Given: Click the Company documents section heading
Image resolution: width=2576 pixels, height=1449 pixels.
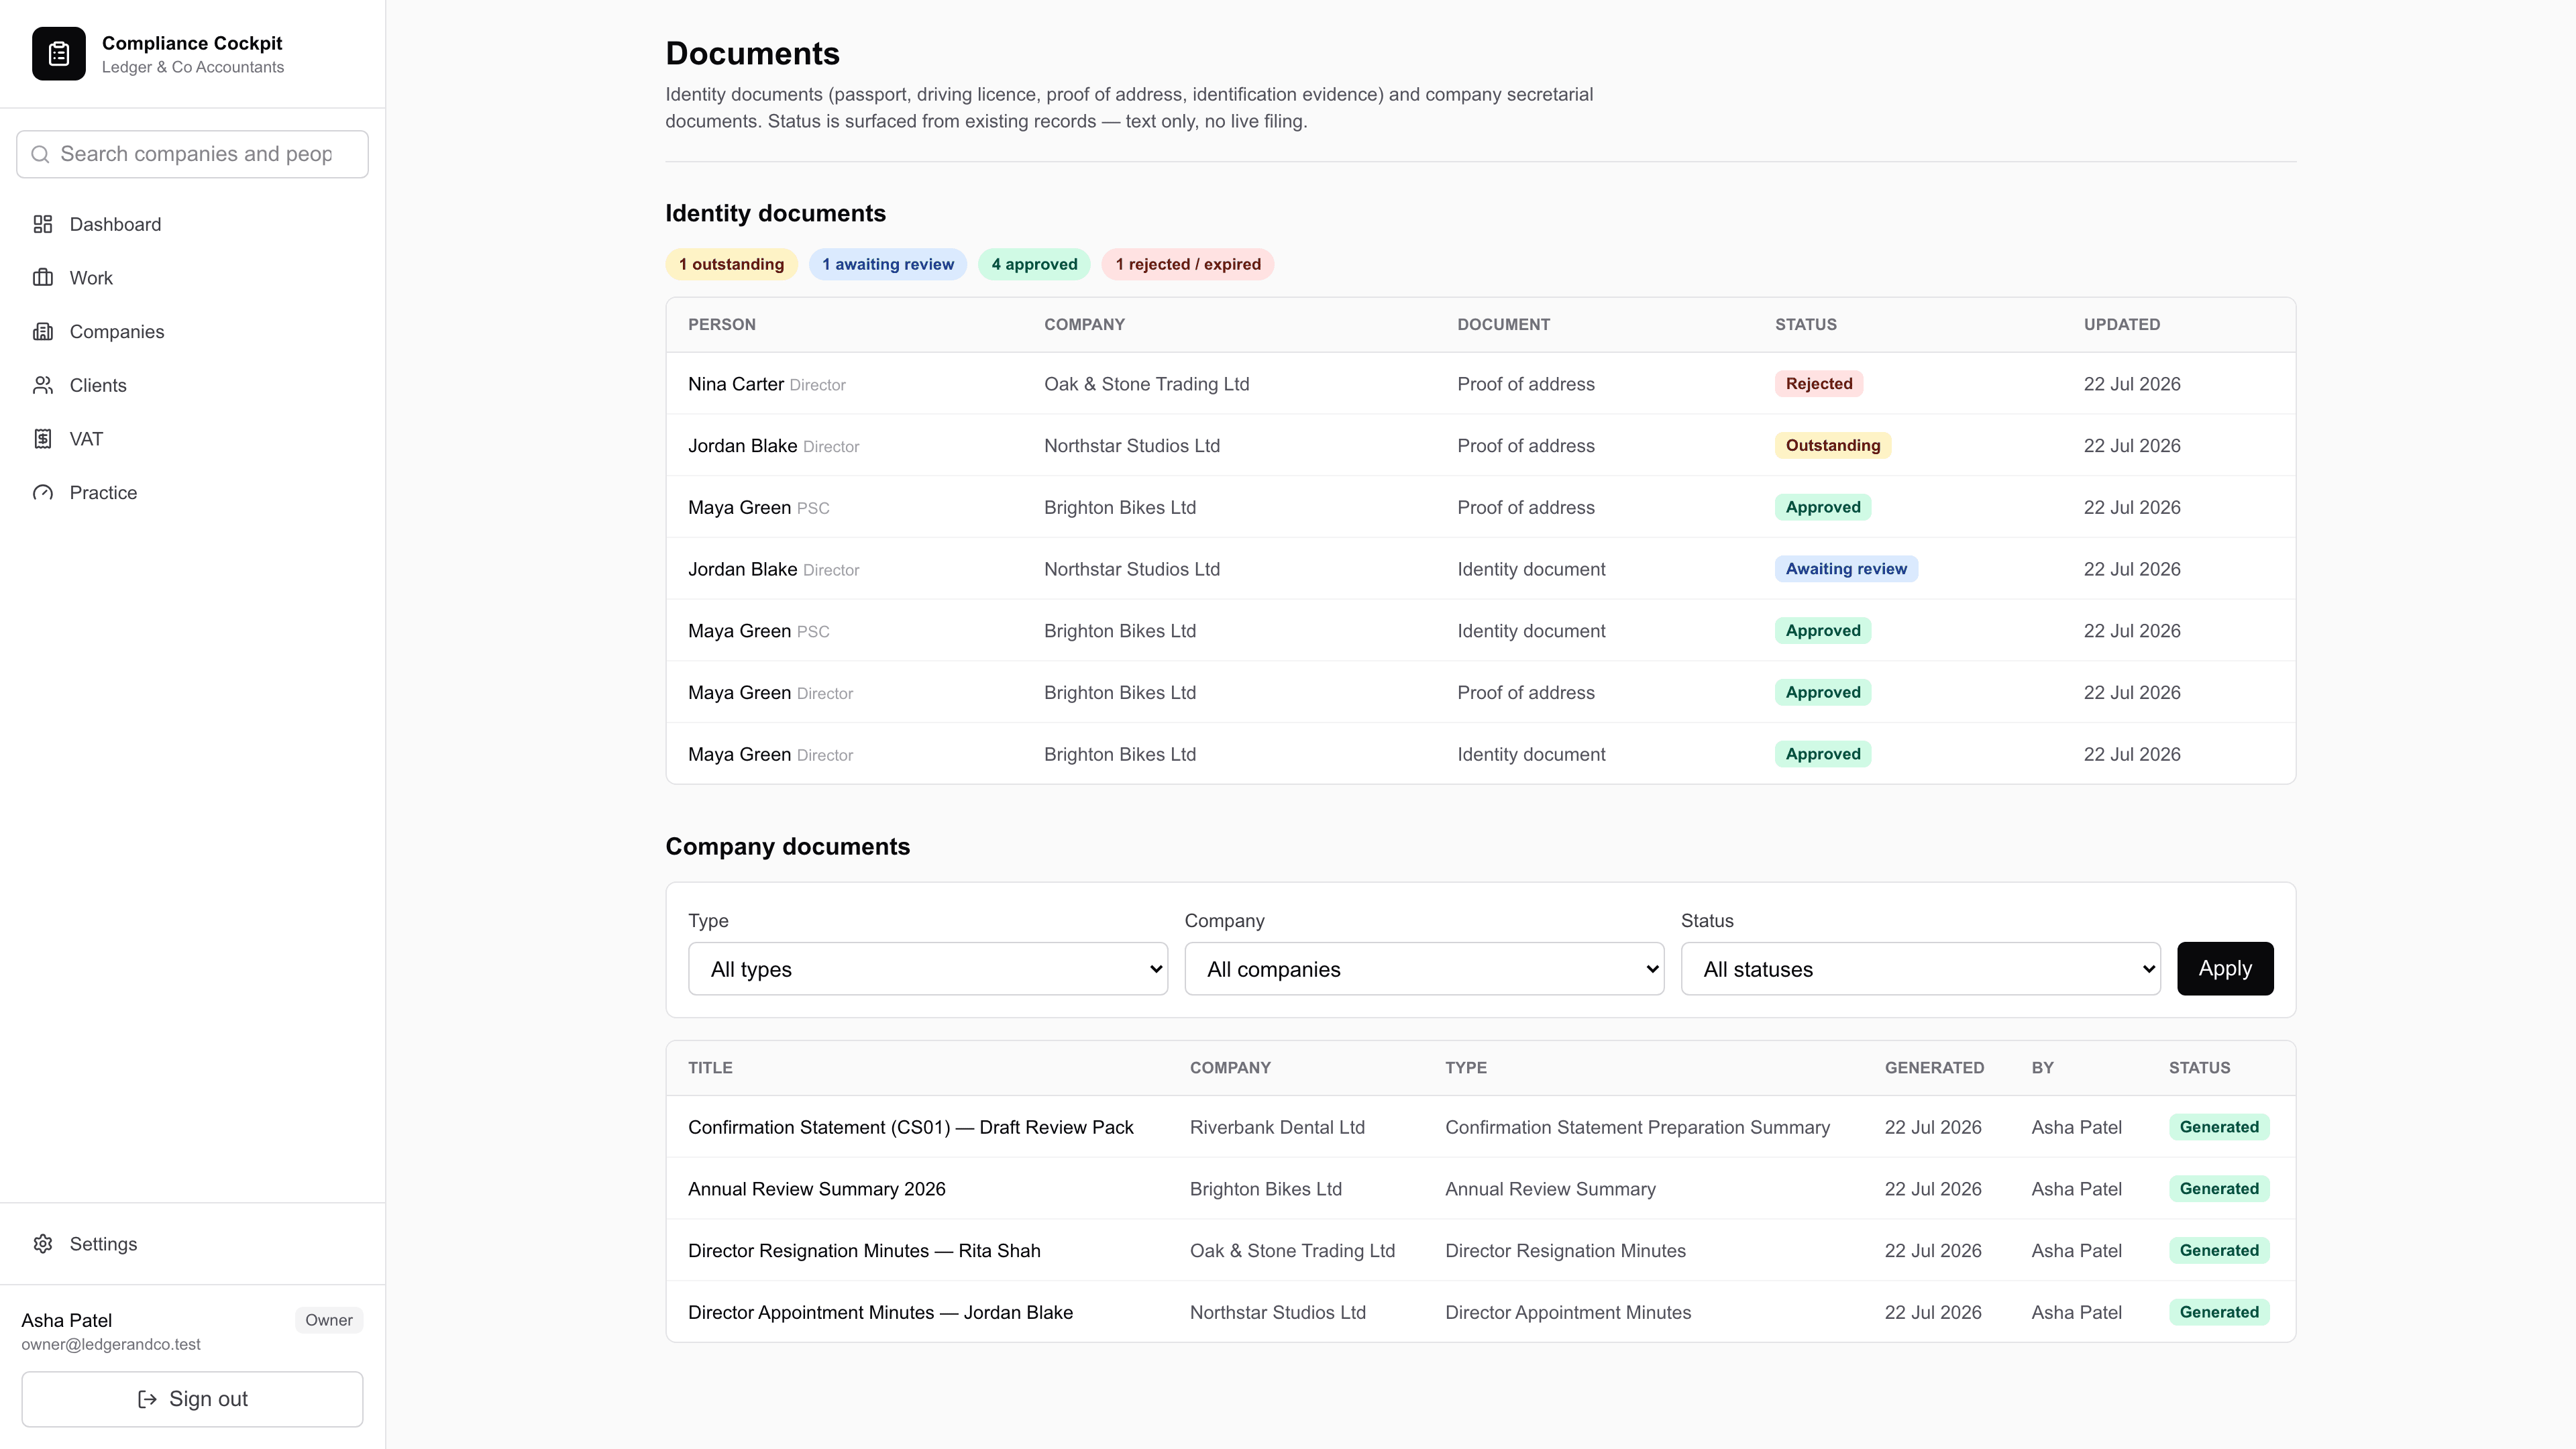Looking at the screenshot, I should click(788, 847).
